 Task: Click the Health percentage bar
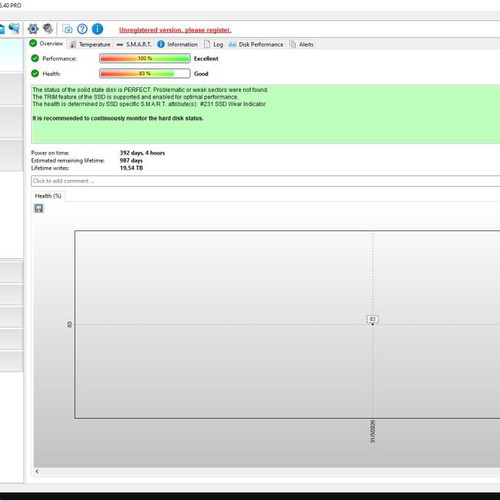point(145,73)
